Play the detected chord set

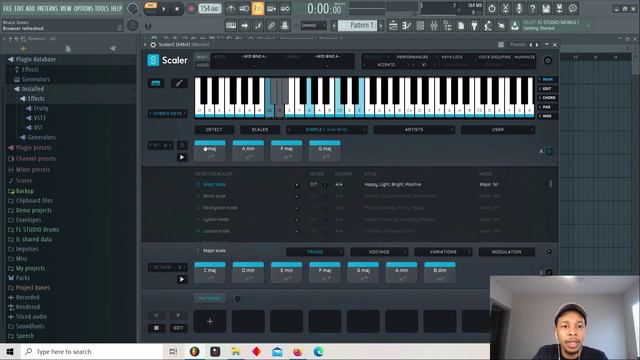click(182, 157)
